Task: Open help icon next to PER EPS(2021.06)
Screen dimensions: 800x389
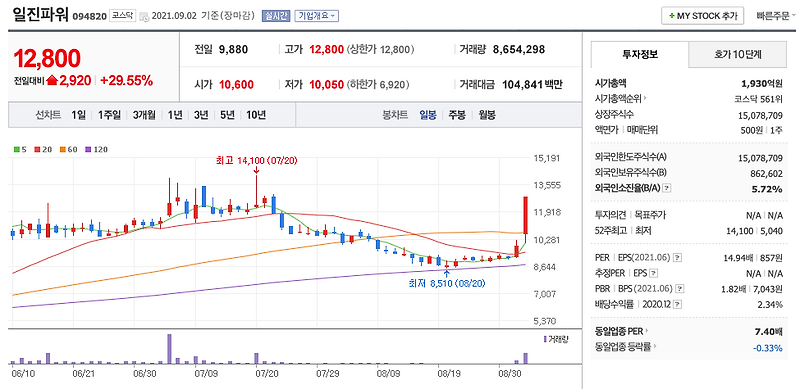Action: 677,257
